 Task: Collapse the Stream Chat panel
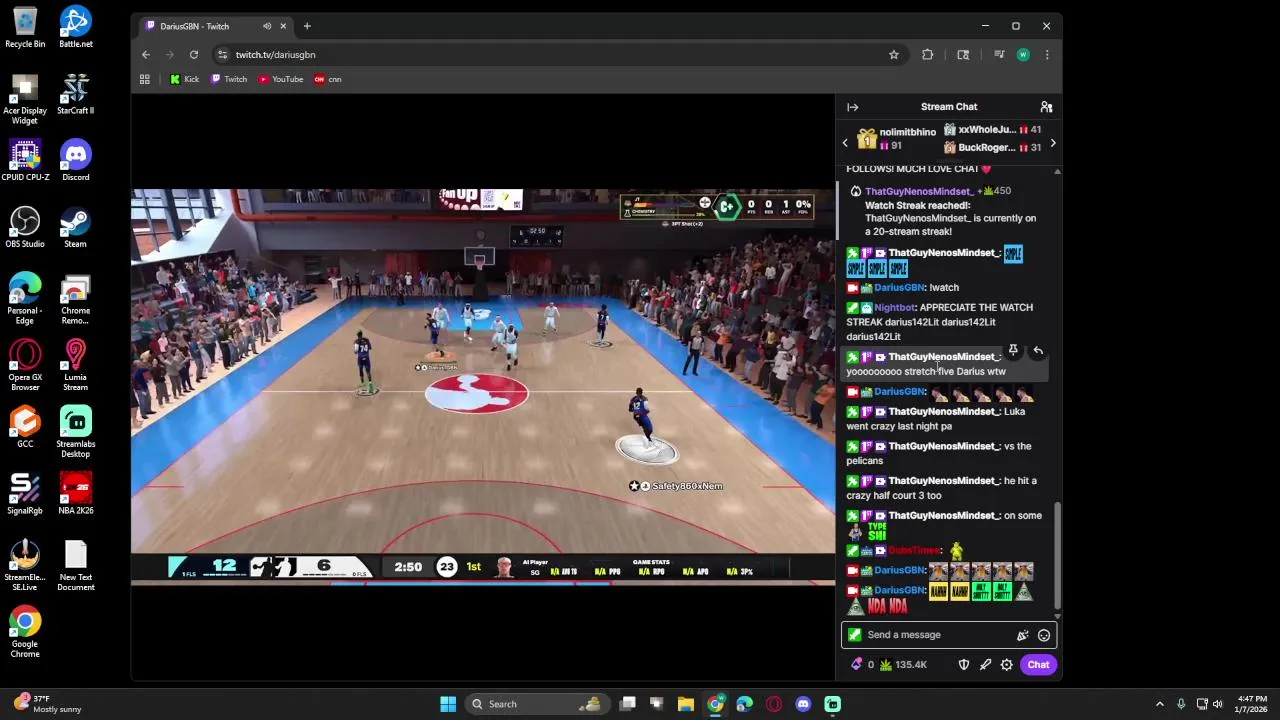point(853,107)
